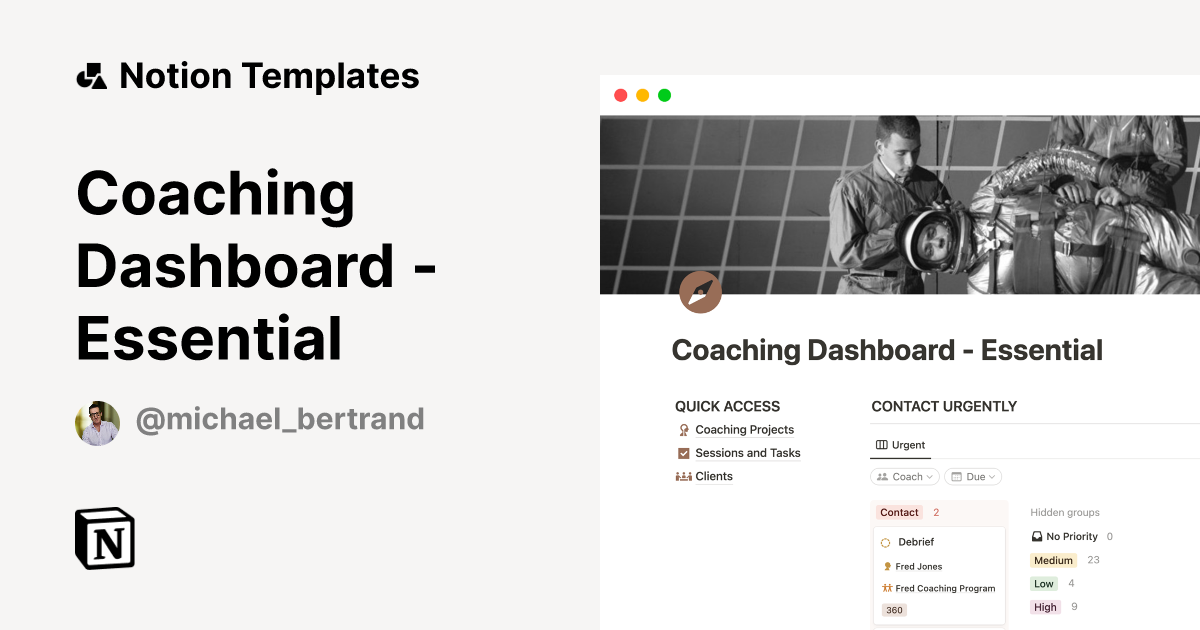Click the Debrief status circle icon
The image size is (1200, 630).
click(x=886, y=541)
